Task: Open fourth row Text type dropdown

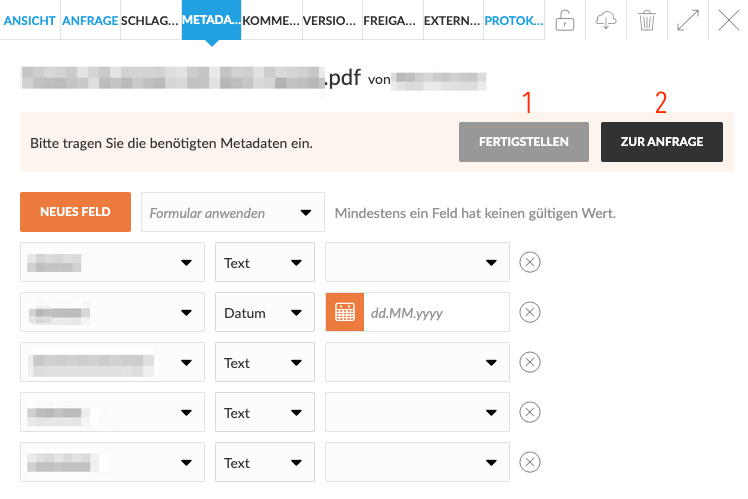Action: [265, 412]
